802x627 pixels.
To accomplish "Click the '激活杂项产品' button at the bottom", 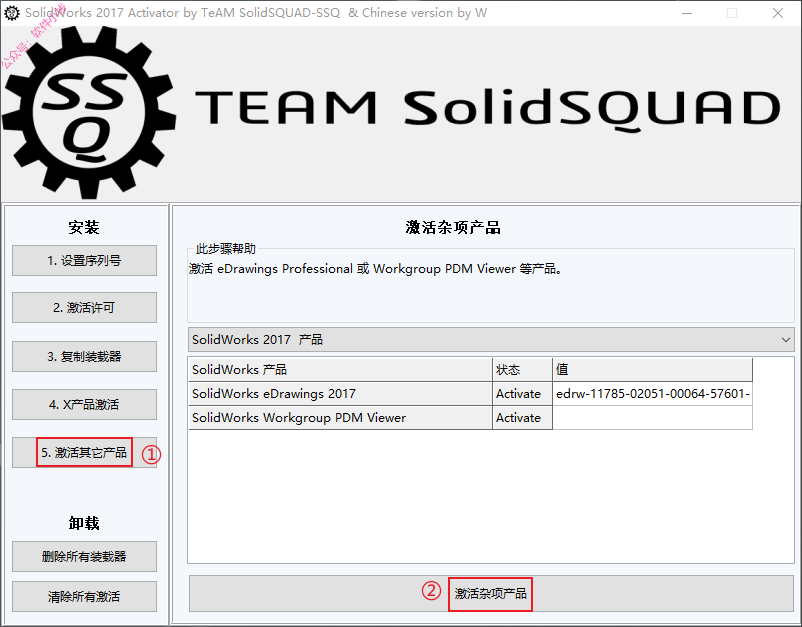I will point(491,593).
